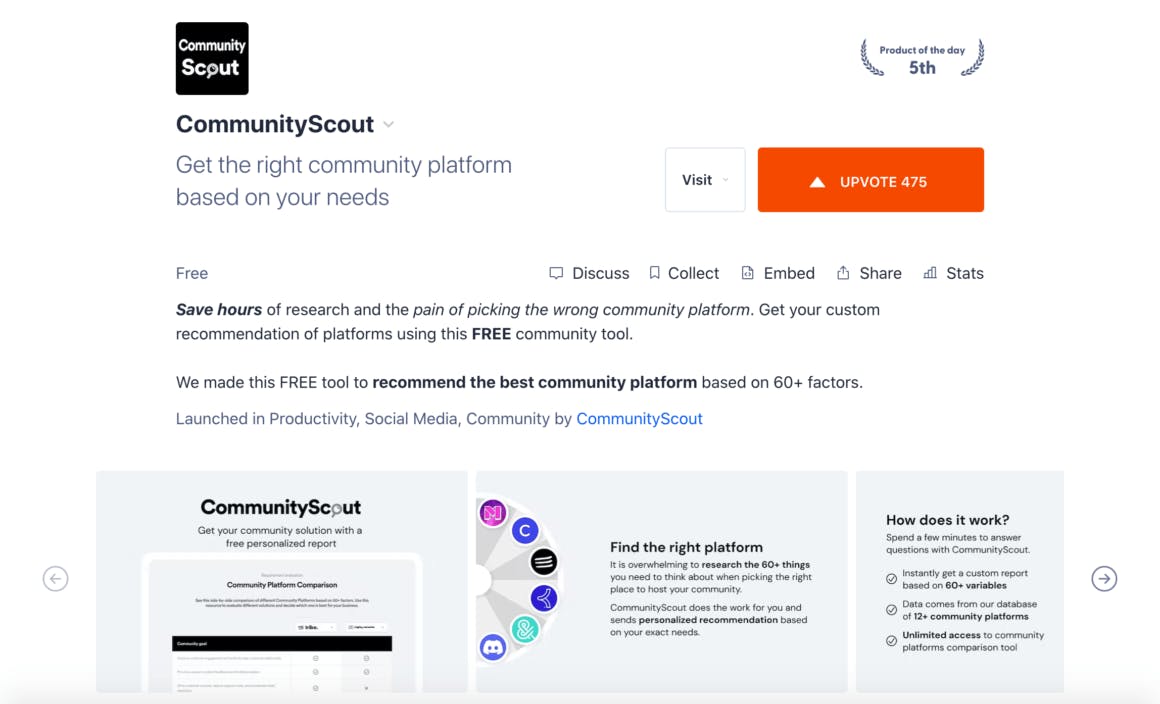Advance to next gallery slide arrow

point(1104,579)
